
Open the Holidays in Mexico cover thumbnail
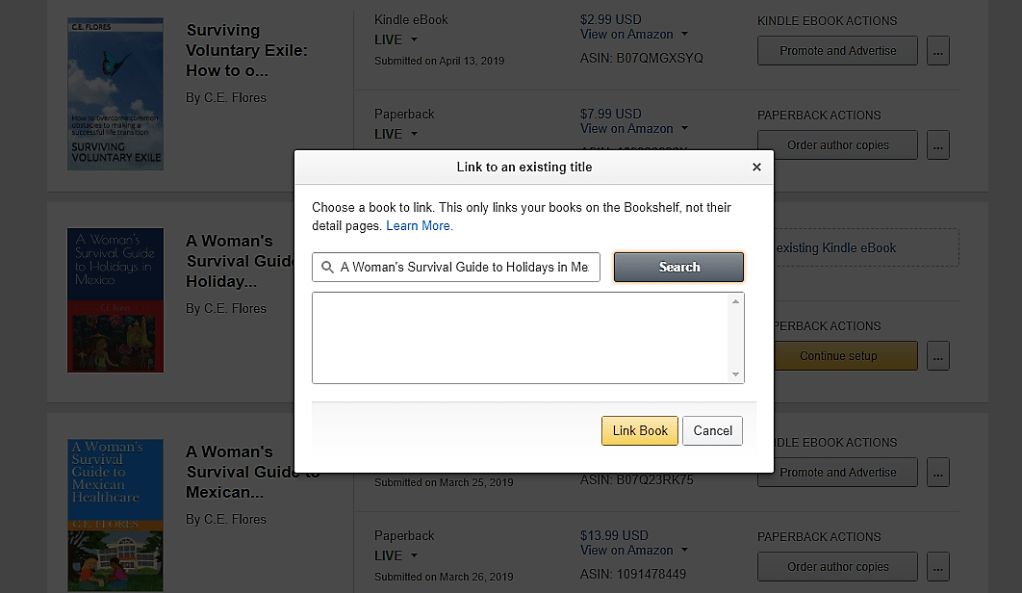tap(115, 300)
